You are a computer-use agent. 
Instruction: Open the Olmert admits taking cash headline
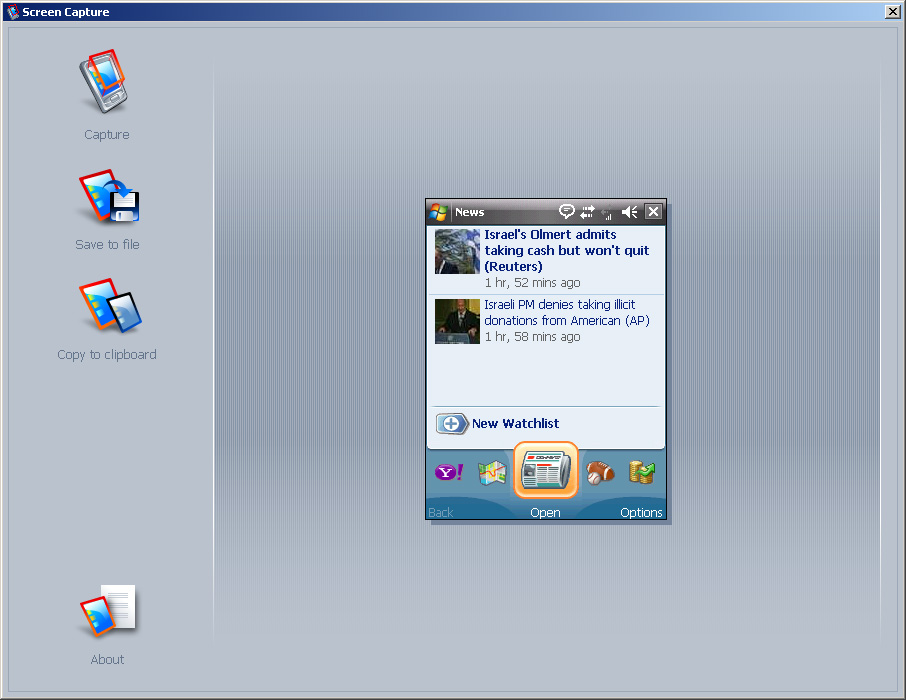[x=566, y=250]
